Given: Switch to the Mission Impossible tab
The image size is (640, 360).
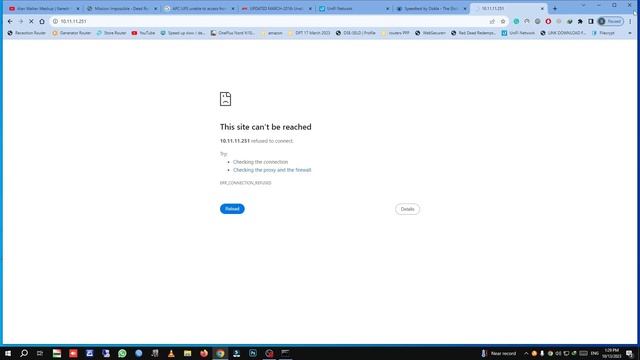Looking at the screenshot, I should pyautogui.click(x=121, y=8).
